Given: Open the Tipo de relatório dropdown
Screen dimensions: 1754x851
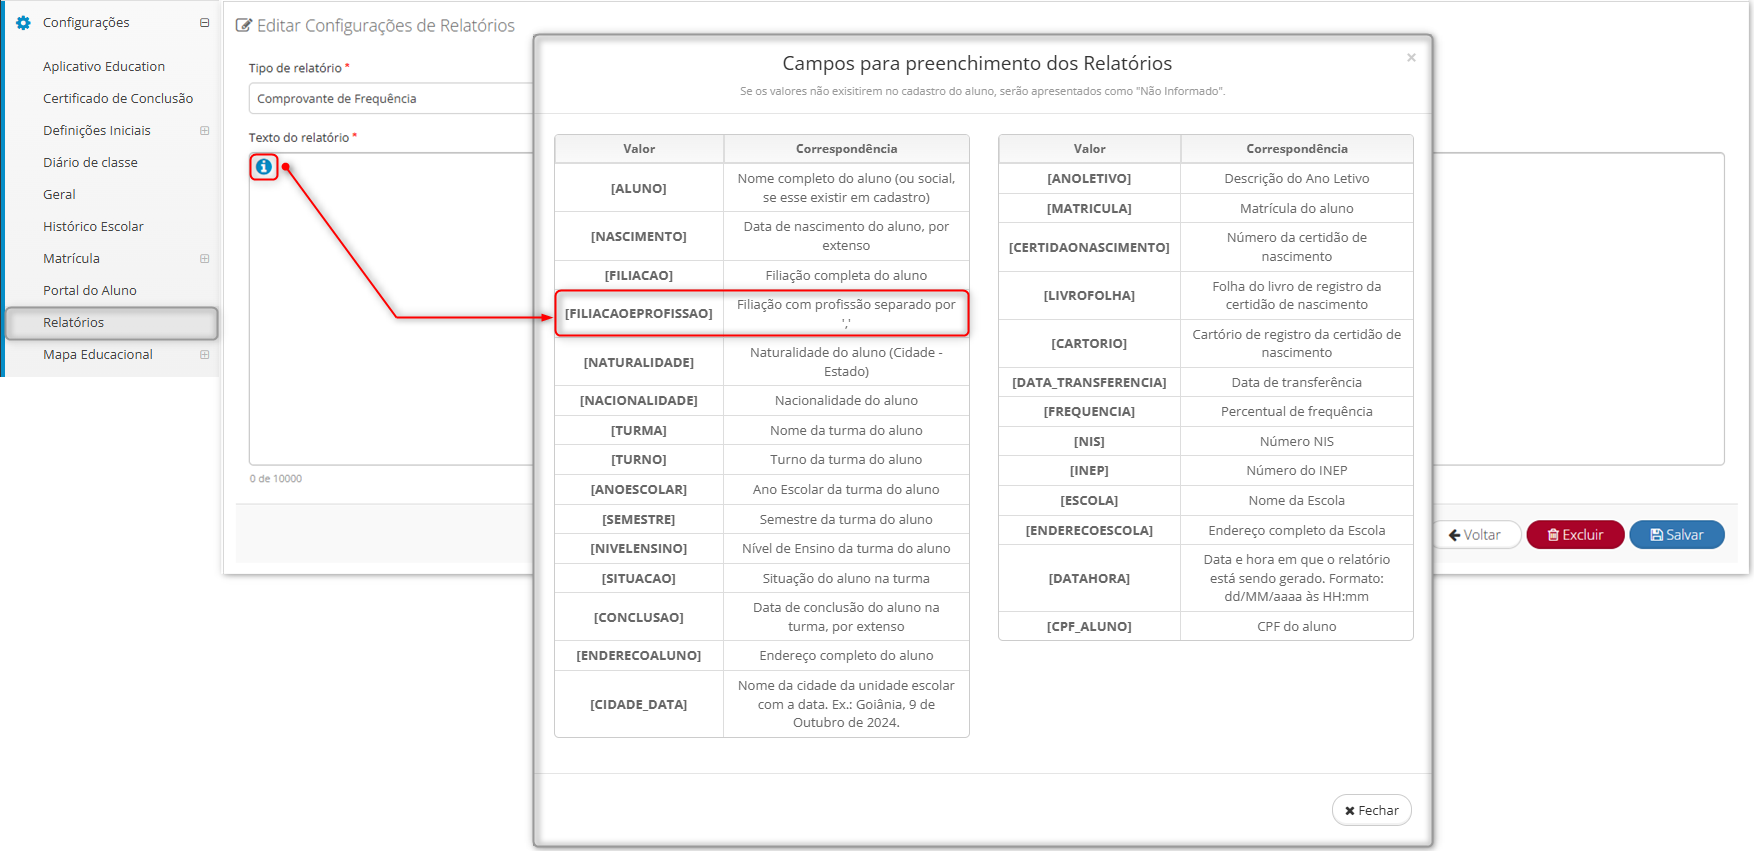Looking at the screenshot, I should pos(390,98).
